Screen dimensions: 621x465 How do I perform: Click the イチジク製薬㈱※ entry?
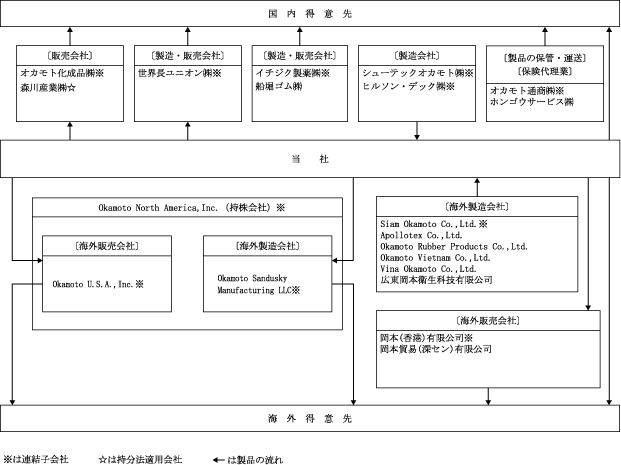(x=293, y=73)
